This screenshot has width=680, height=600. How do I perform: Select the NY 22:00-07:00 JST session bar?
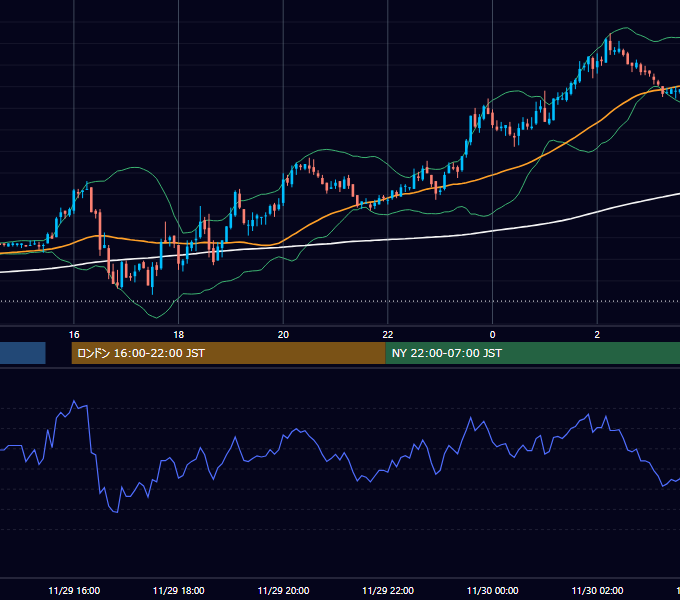tap(533, 353)
